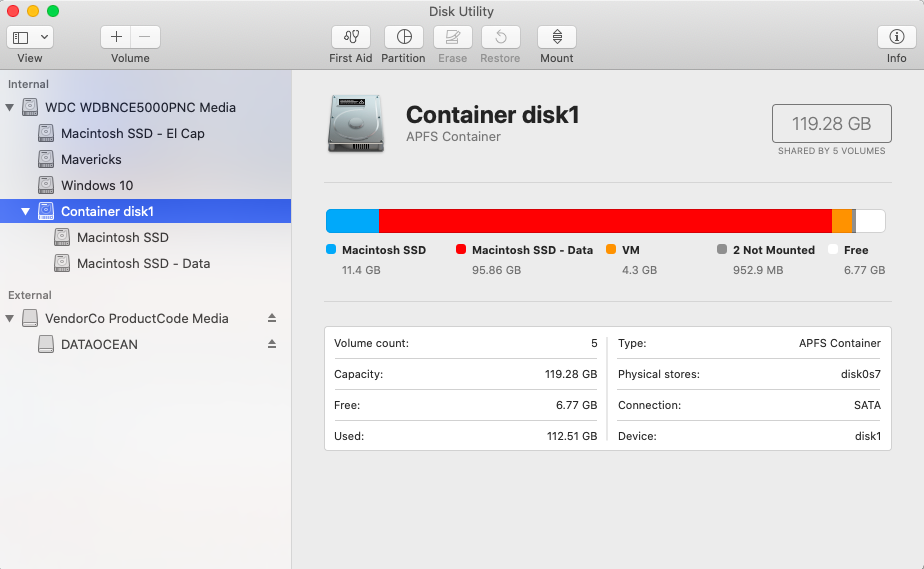
Task: Click the Internal section header
Action: click(28, 84)
